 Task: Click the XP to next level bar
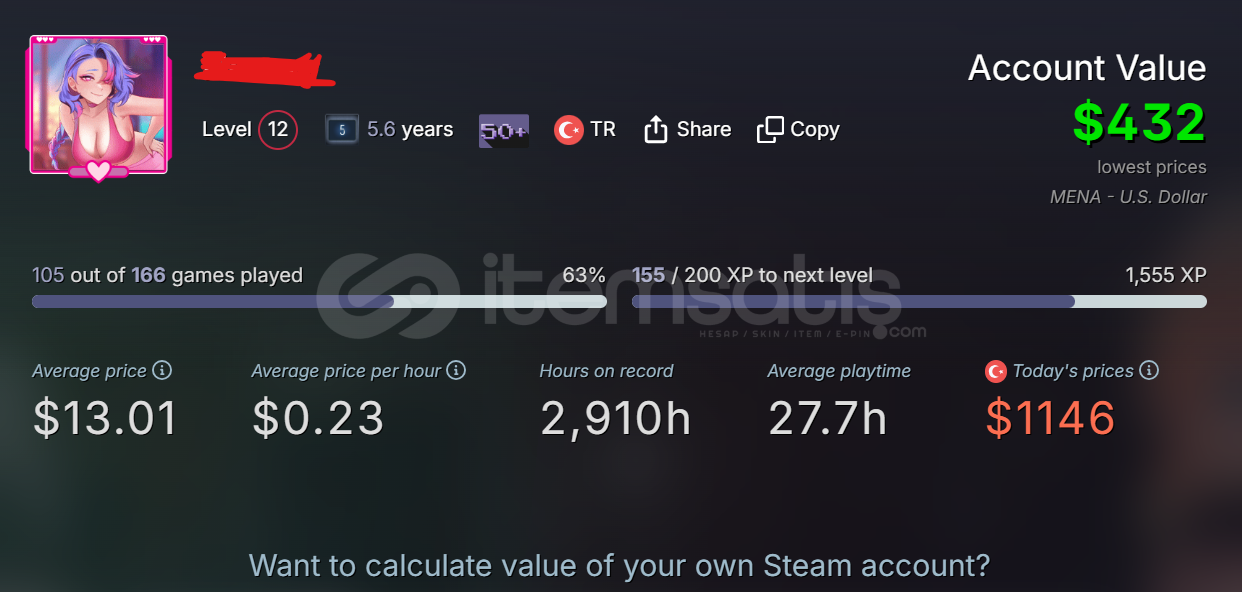point(918,301)
